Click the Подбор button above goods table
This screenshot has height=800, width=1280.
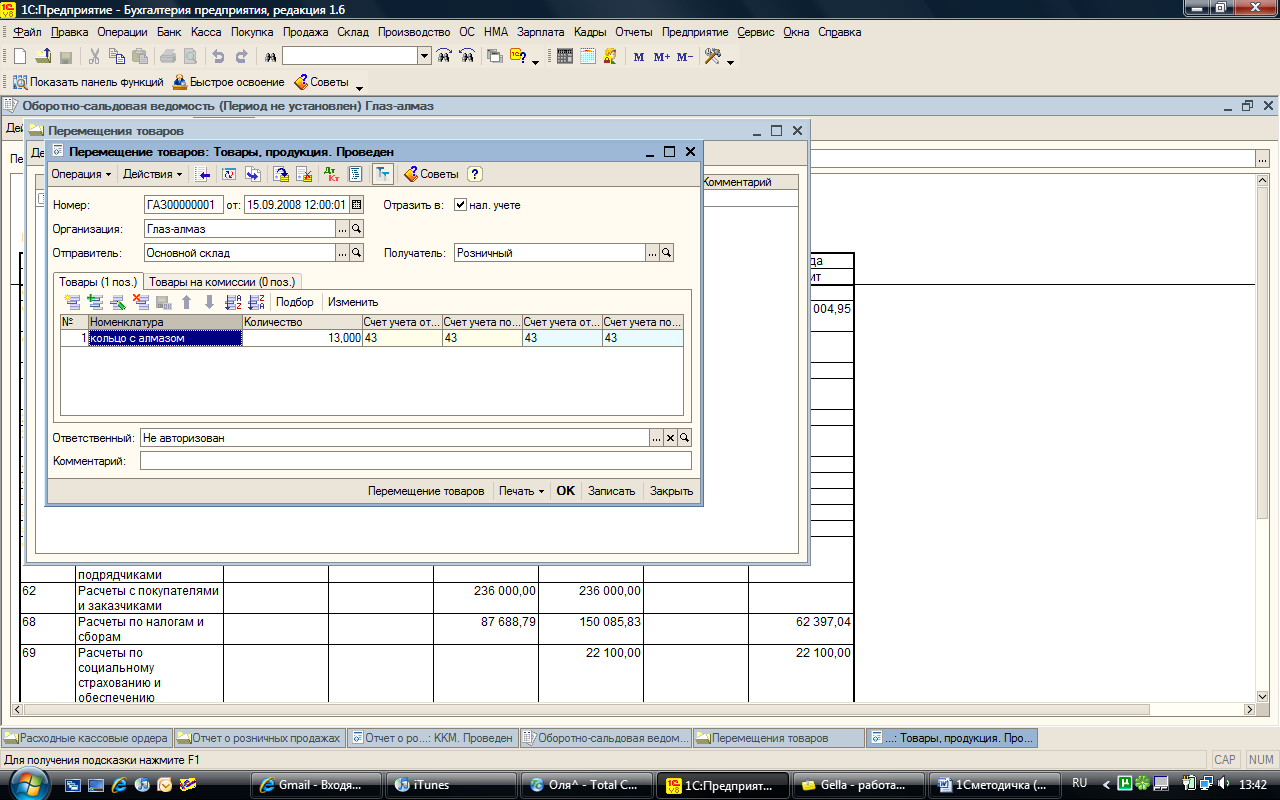coord(295,302)
